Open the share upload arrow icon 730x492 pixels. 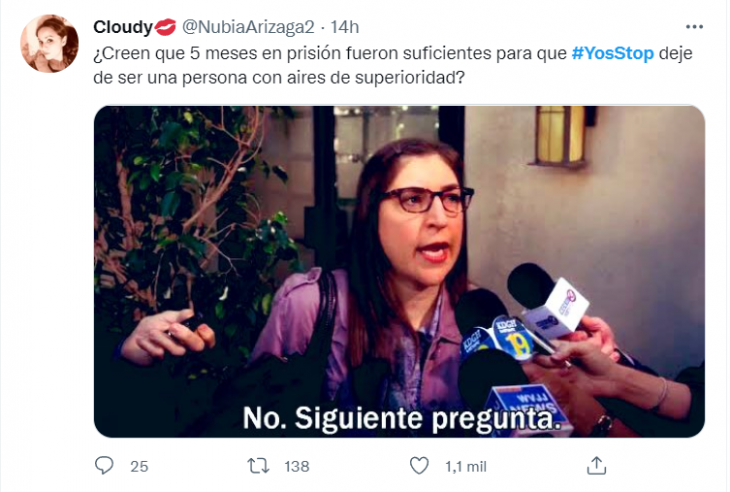596,465
